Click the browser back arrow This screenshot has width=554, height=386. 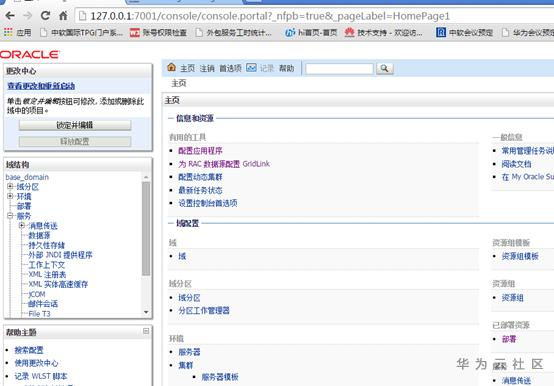(x=10, y=16)
